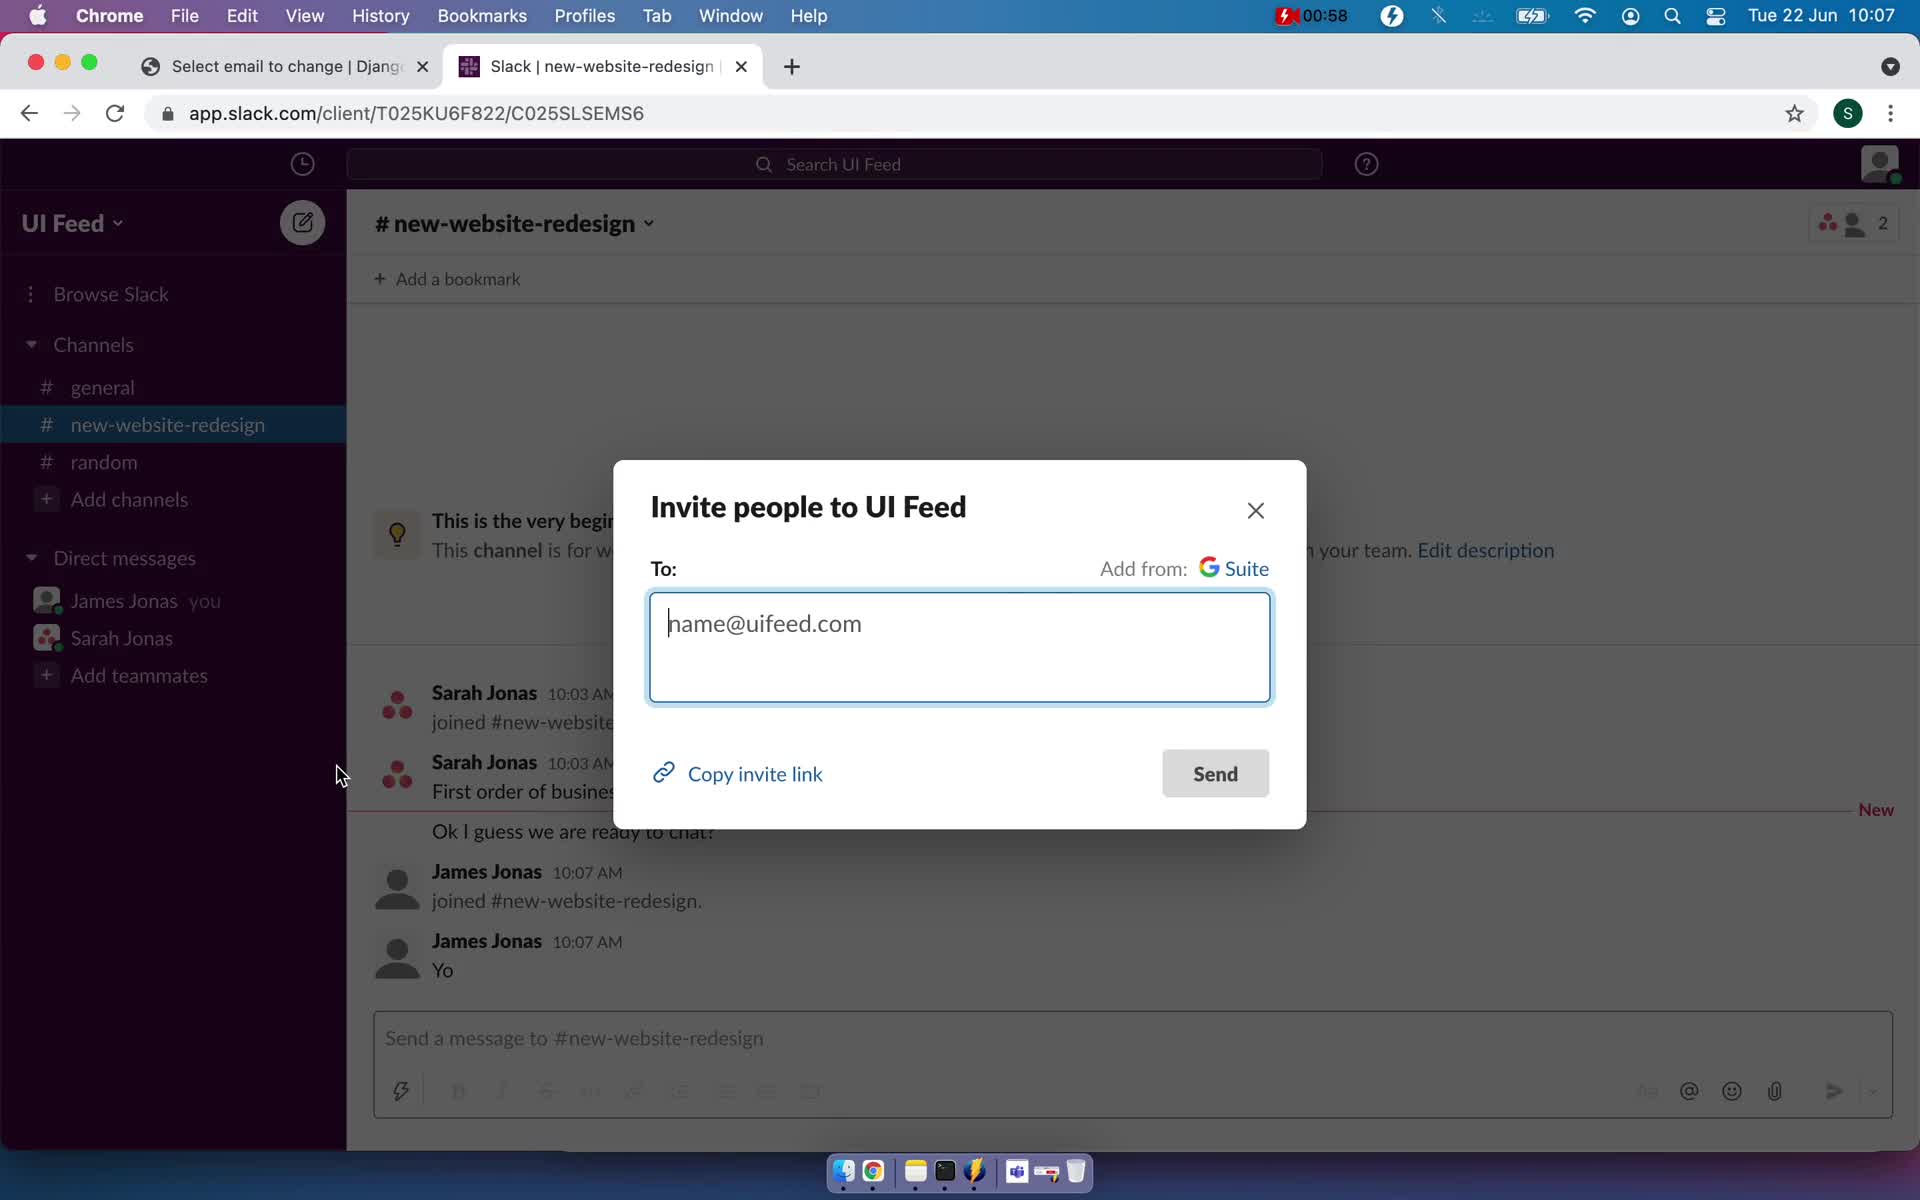Close the Invite people dialog
This screenshot has height=1200, width=1920.
1254,509
